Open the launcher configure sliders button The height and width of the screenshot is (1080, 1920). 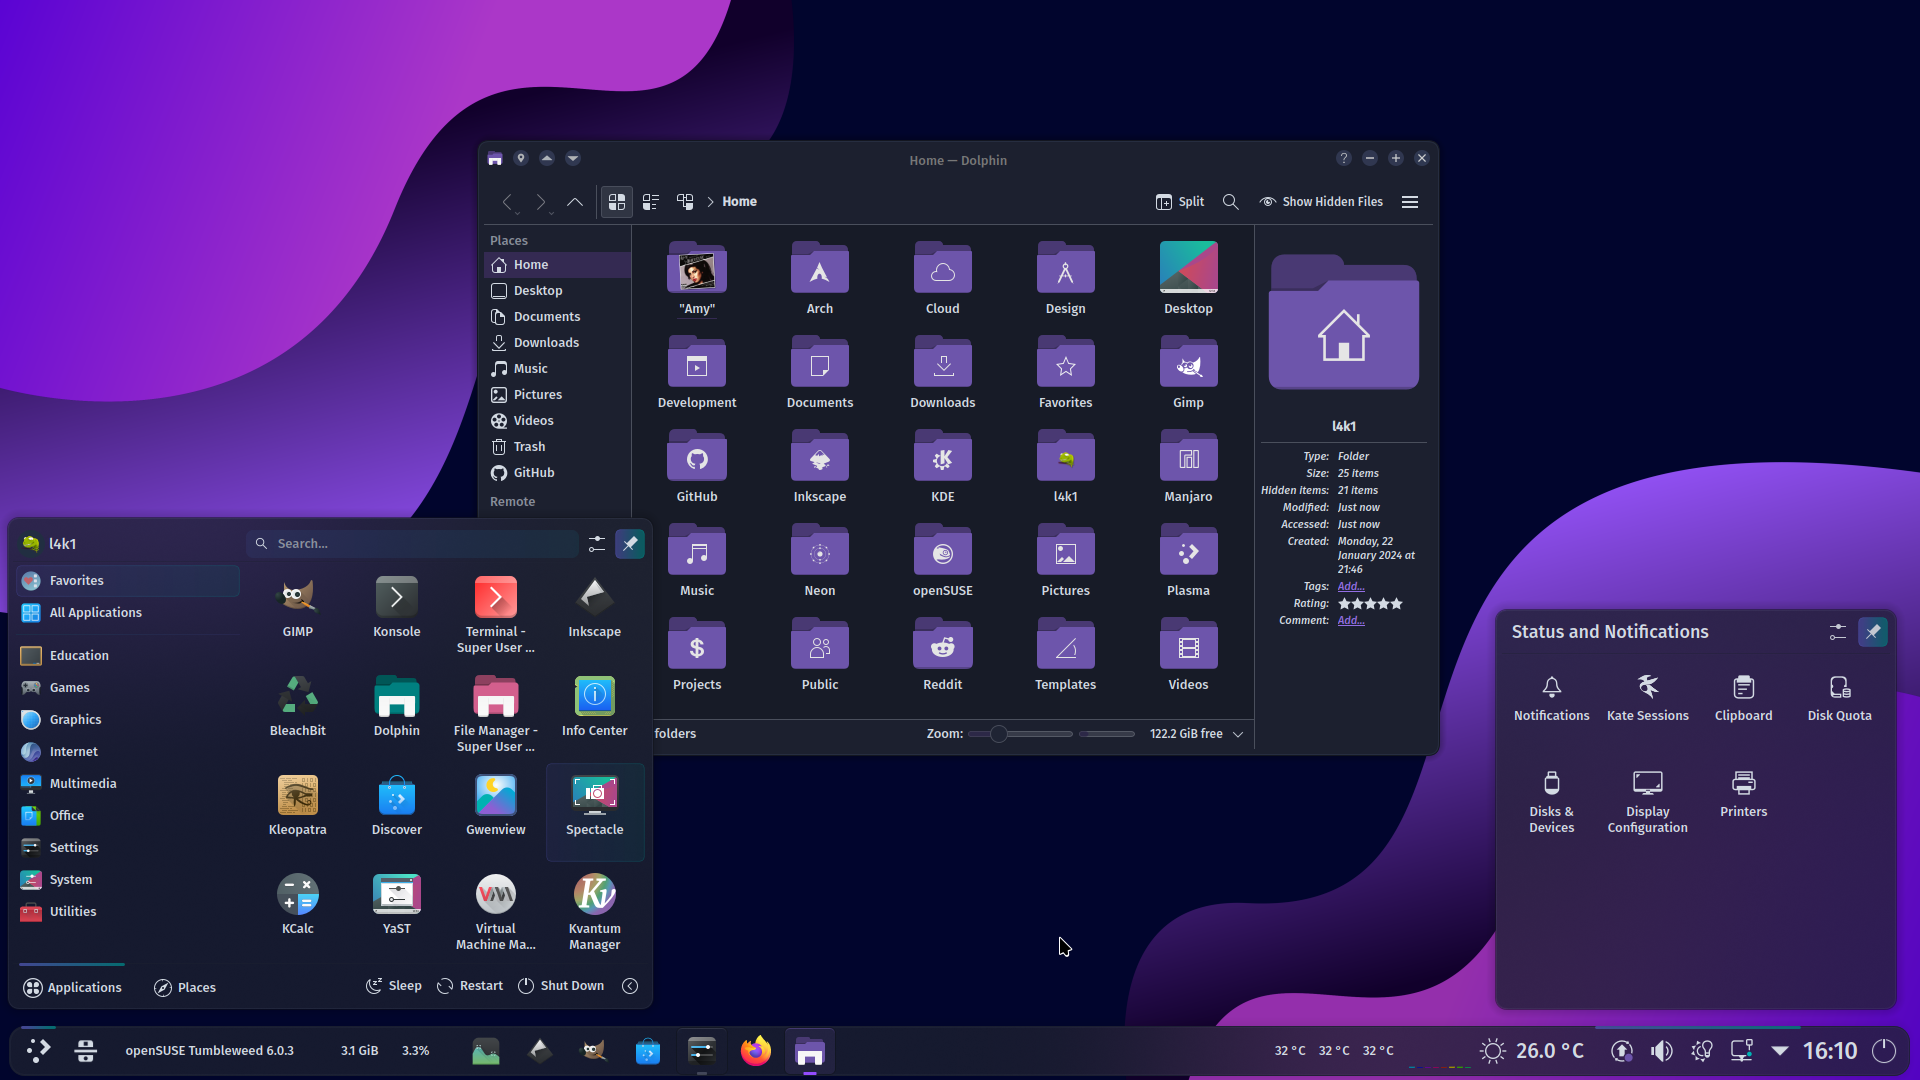click(597, 543)
